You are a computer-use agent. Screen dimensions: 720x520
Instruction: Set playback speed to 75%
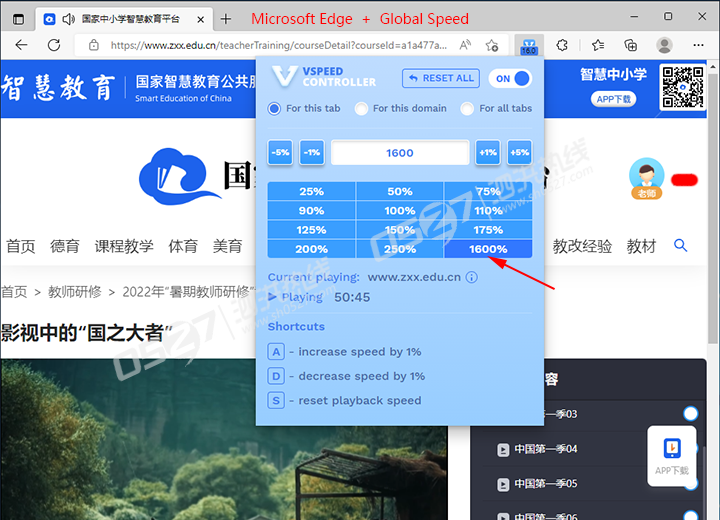tap(488, 191)
